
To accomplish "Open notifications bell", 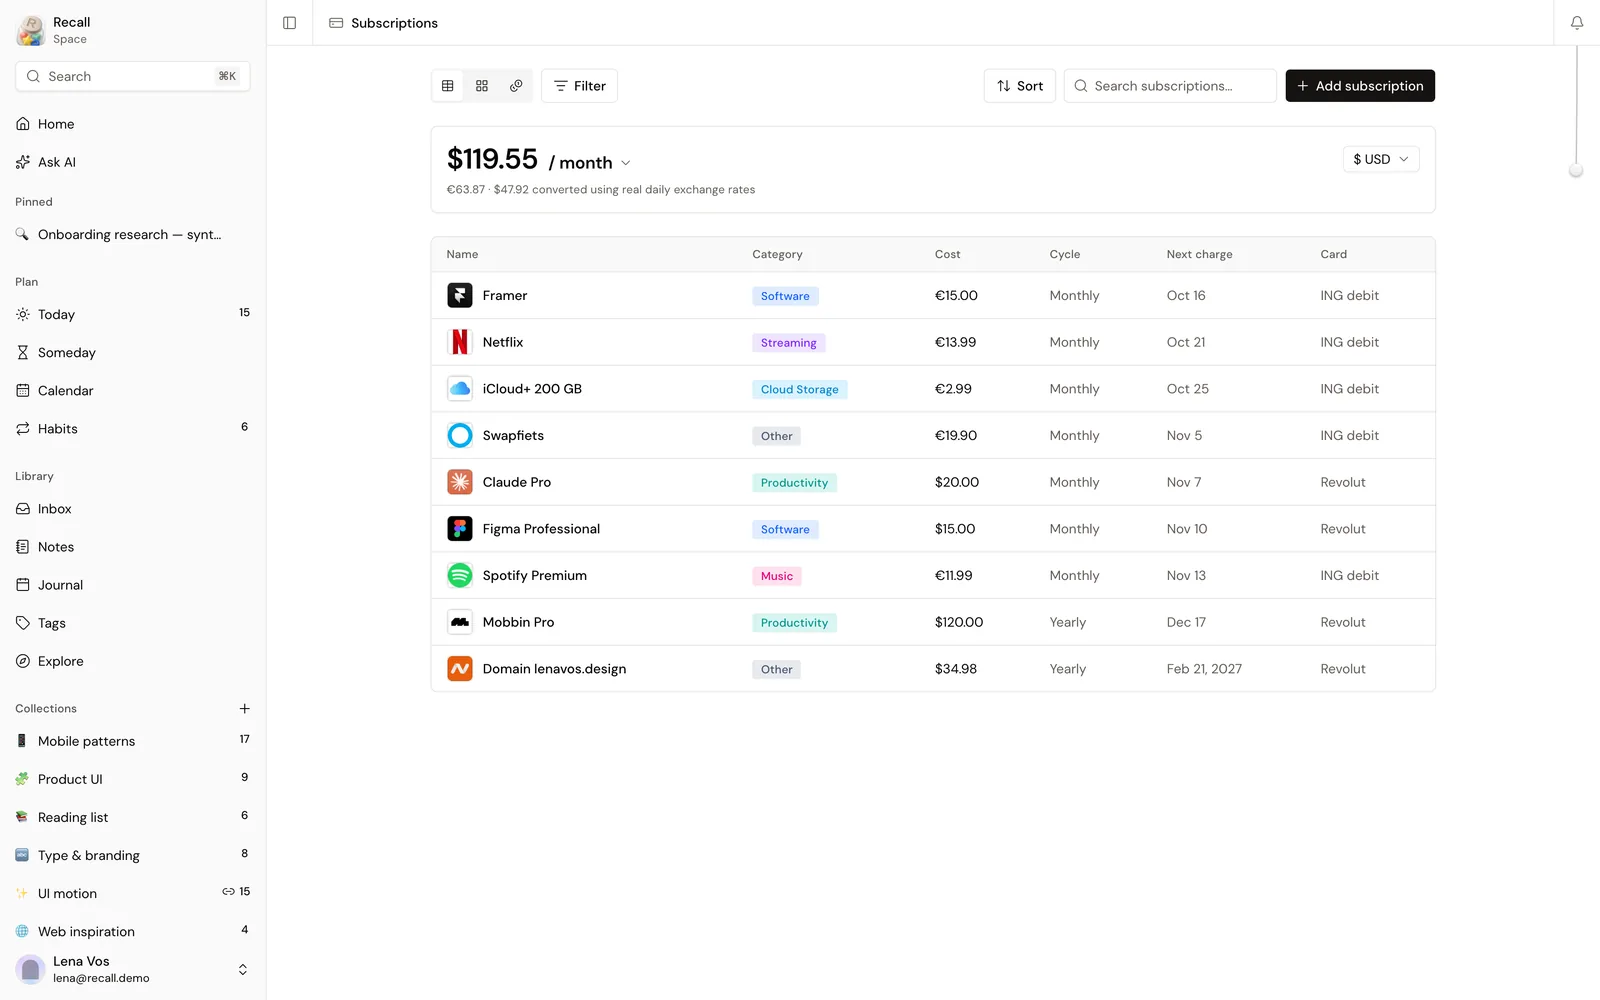I will 1577,23.
